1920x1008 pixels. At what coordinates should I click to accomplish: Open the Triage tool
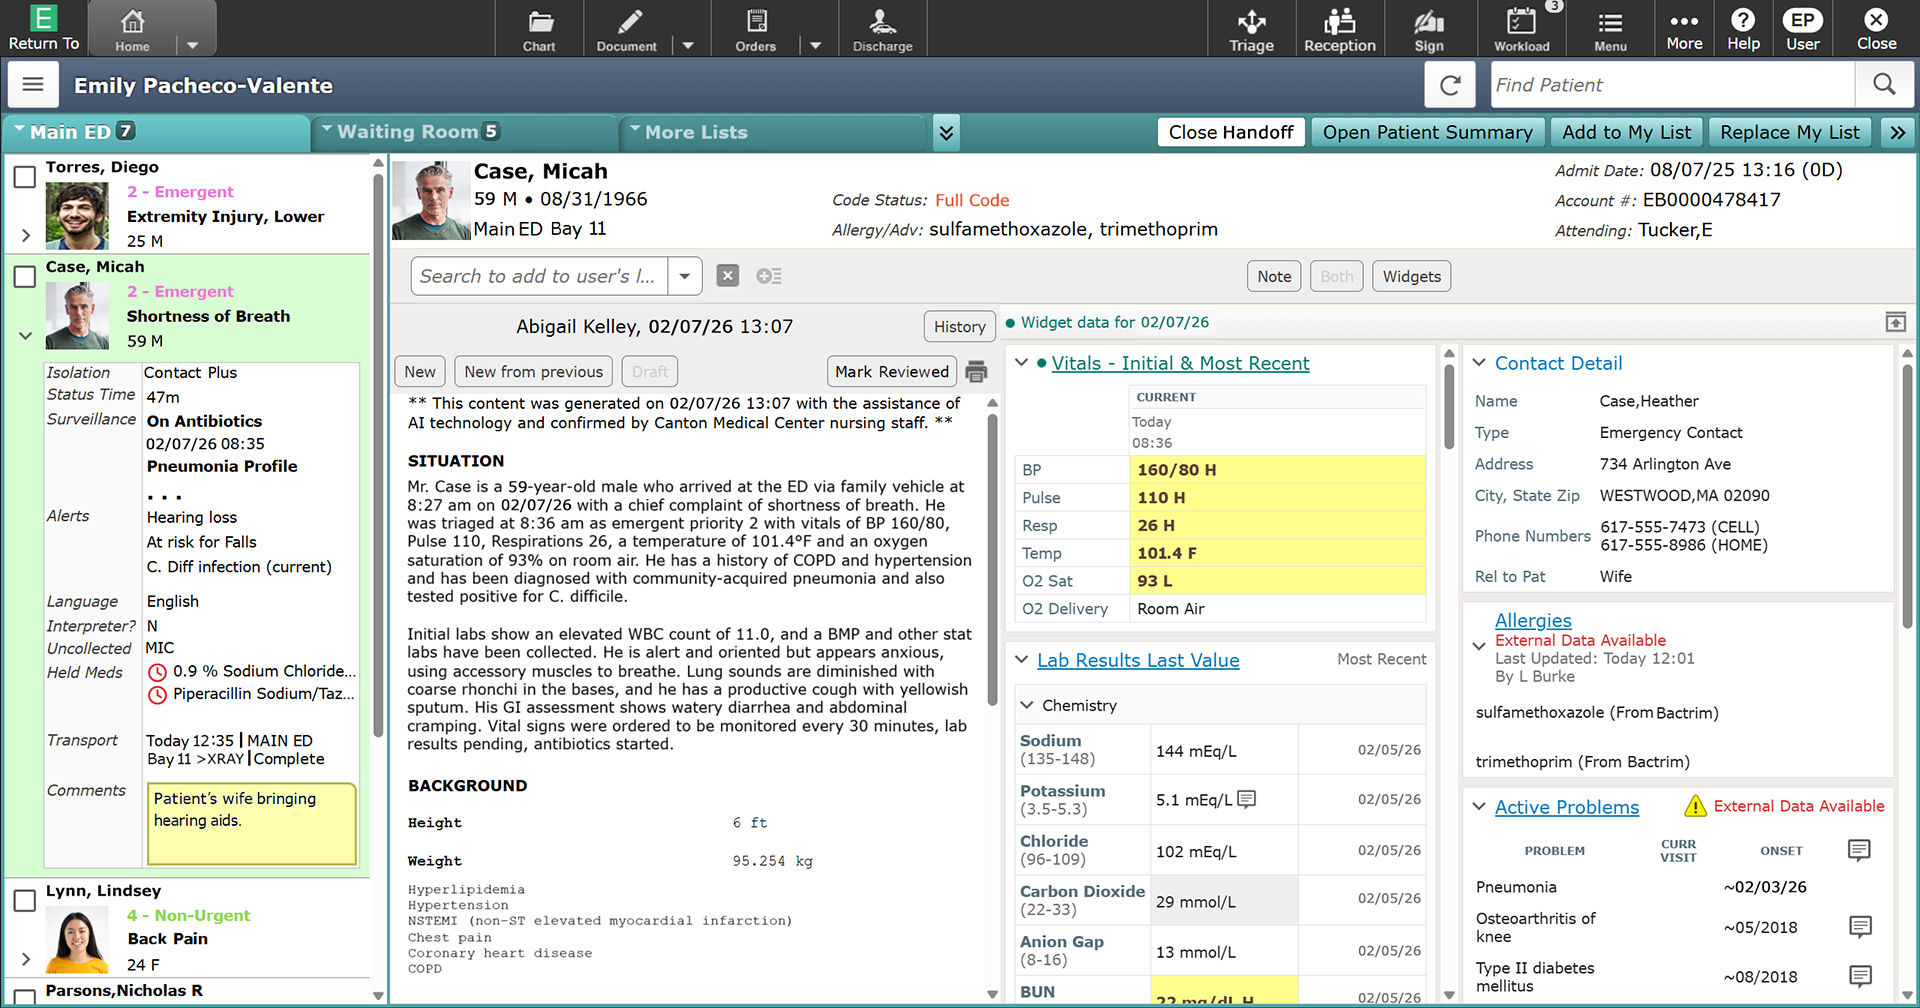(x=1251, y=28)
